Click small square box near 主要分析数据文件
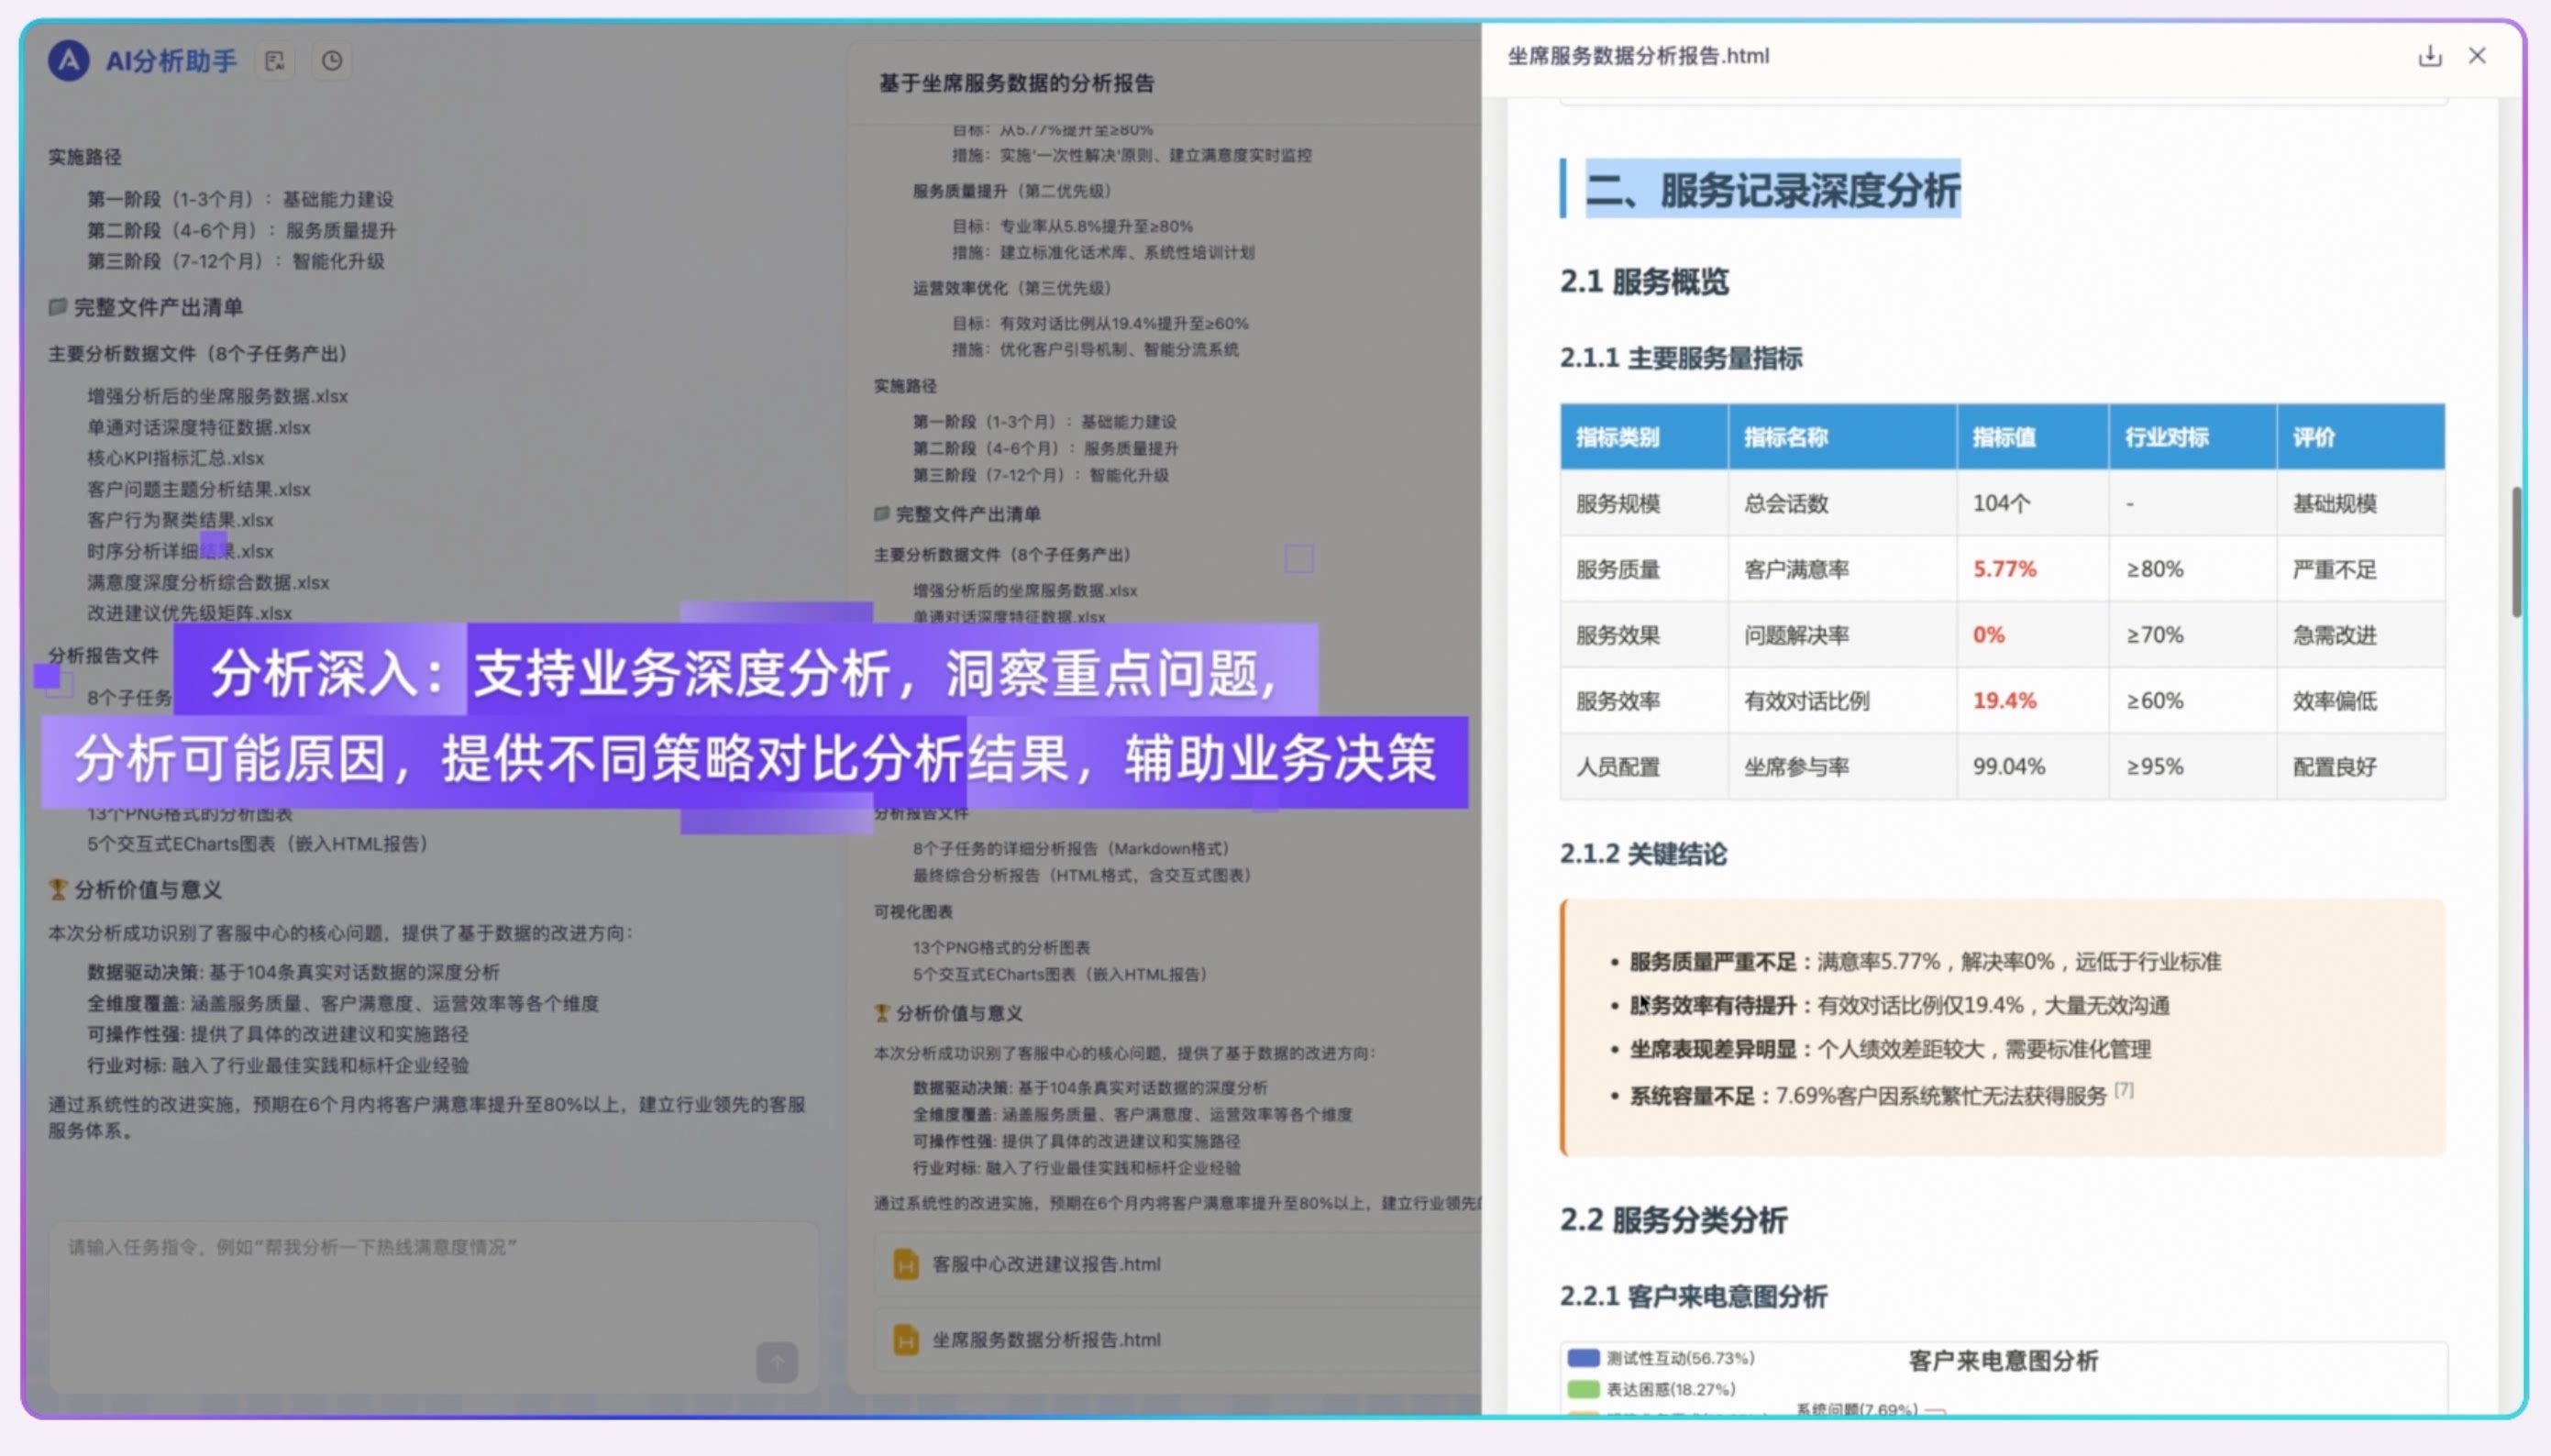The image size is (2551, 1456). pos(1298,558)
